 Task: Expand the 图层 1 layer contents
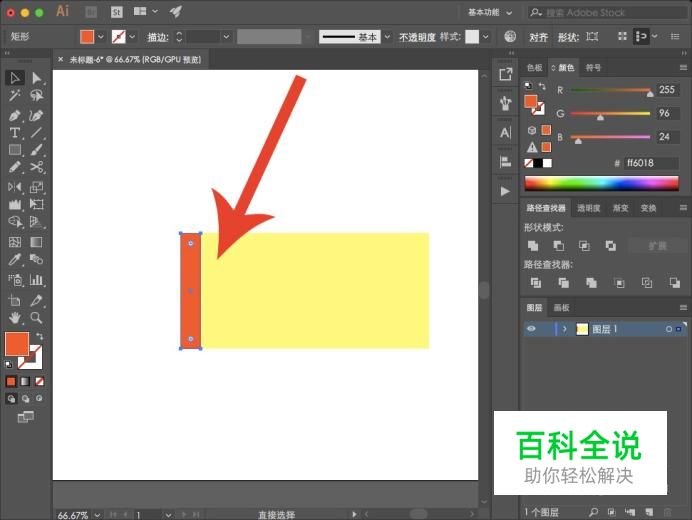pos(565,329)
